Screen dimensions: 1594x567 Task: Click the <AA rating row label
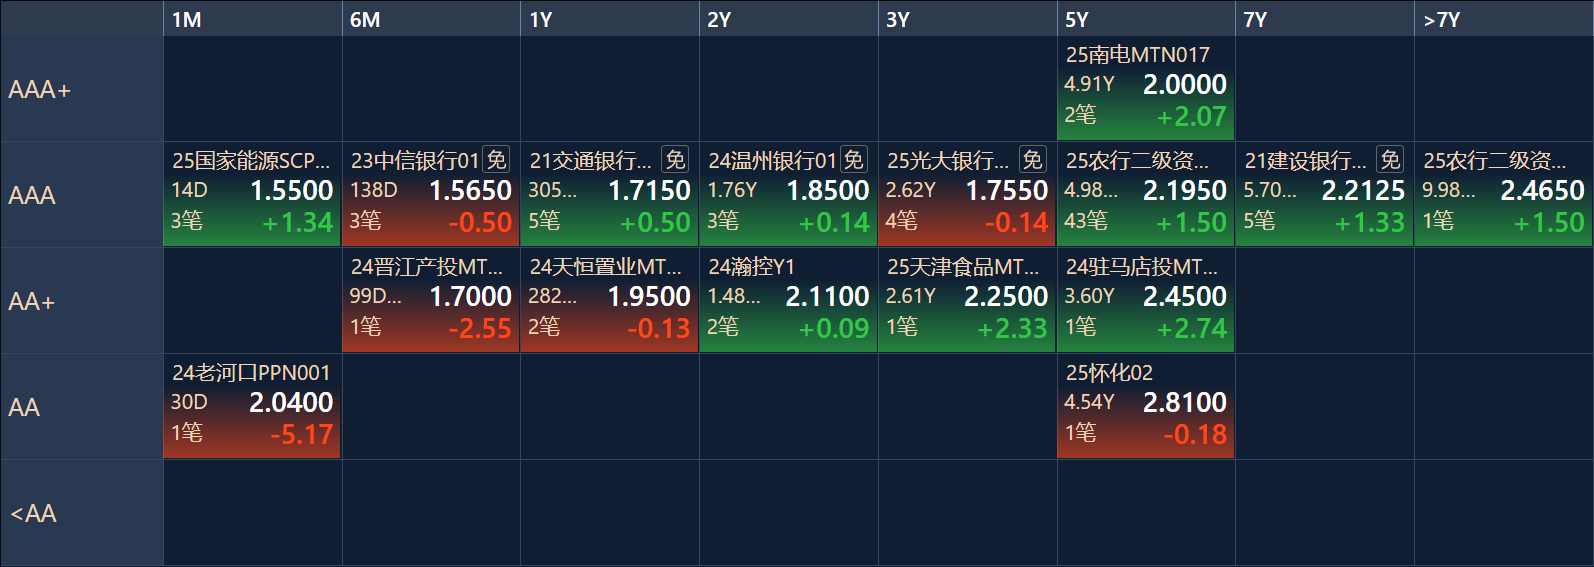34,514
